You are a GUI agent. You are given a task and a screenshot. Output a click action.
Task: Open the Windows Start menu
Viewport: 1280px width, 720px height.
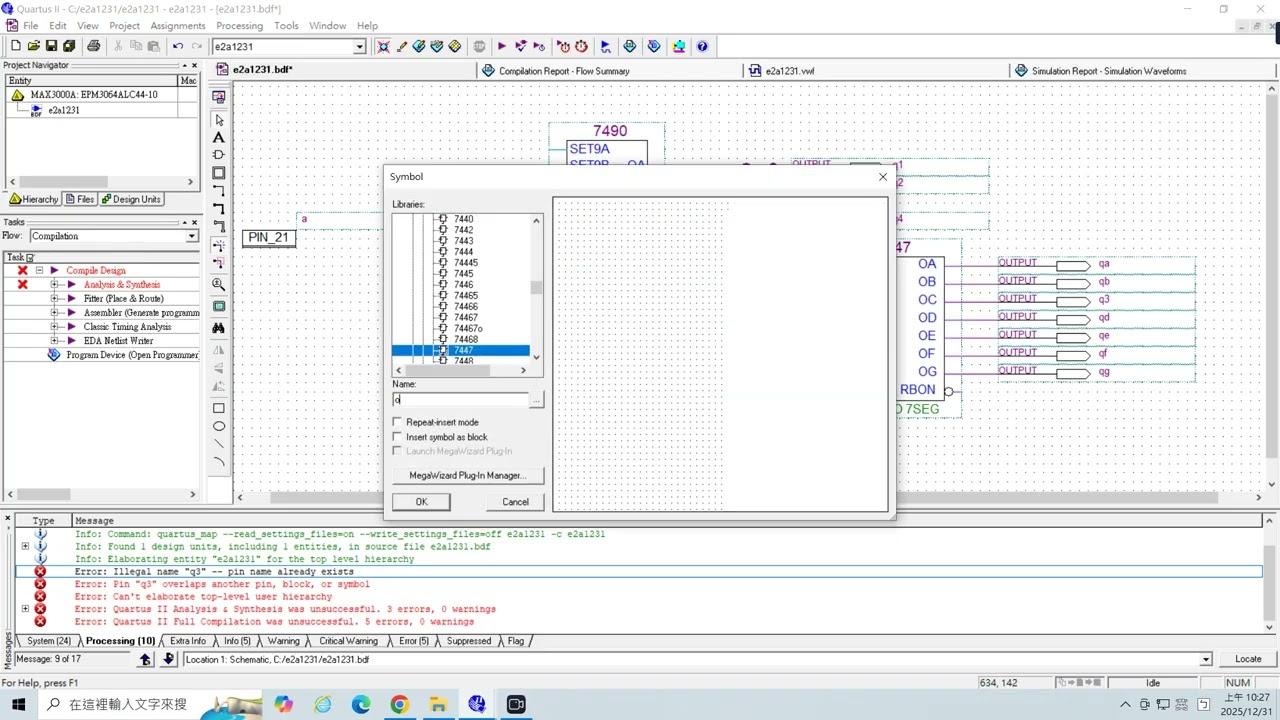pyautogui.click(x=18, y=705)
